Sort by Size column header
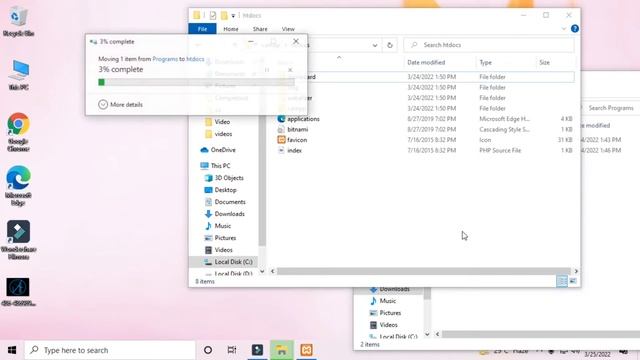640x360 pixels. tap(544, 62)
